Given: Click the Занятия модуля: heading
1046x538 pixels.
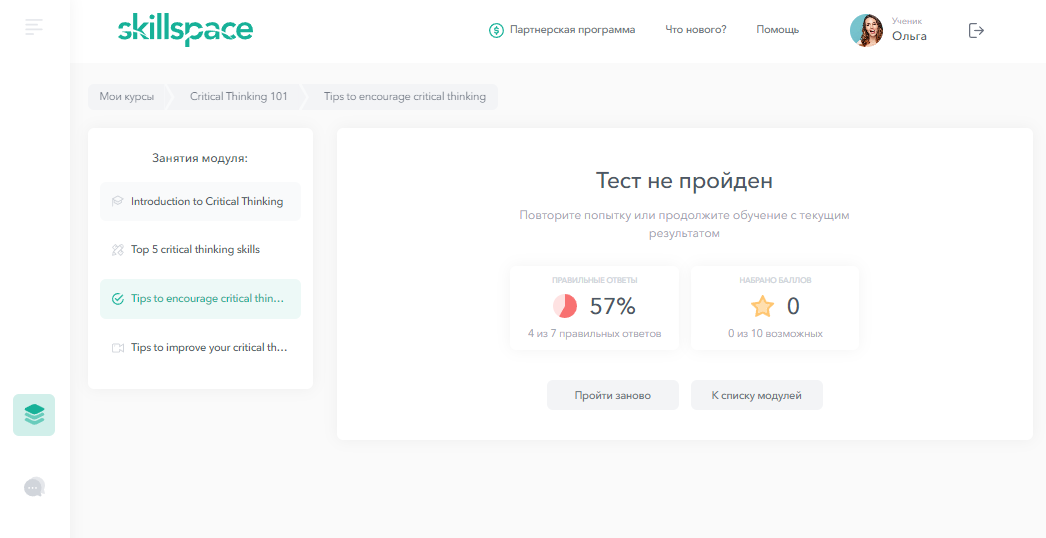Looking at the screenshot, I should pyautogui.click(x=200, y=158).
